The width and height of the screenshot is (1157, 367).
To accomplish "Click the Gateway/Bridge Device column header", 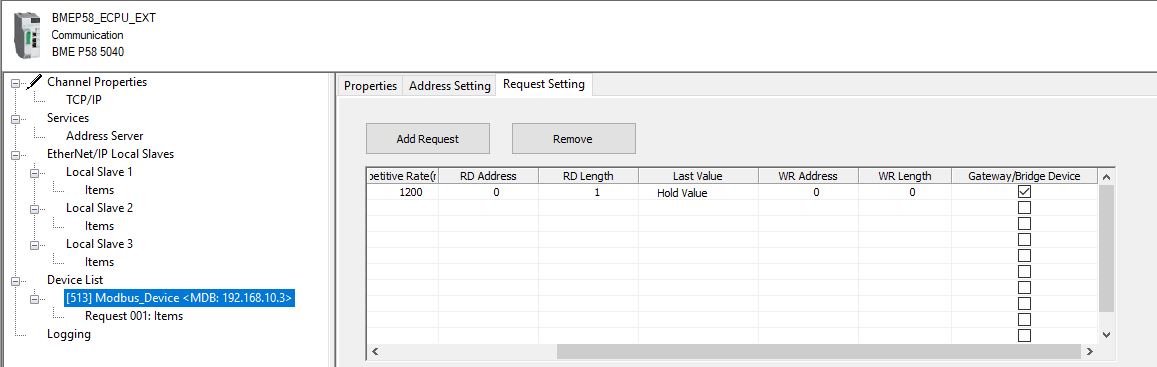I will (1024, 176).
